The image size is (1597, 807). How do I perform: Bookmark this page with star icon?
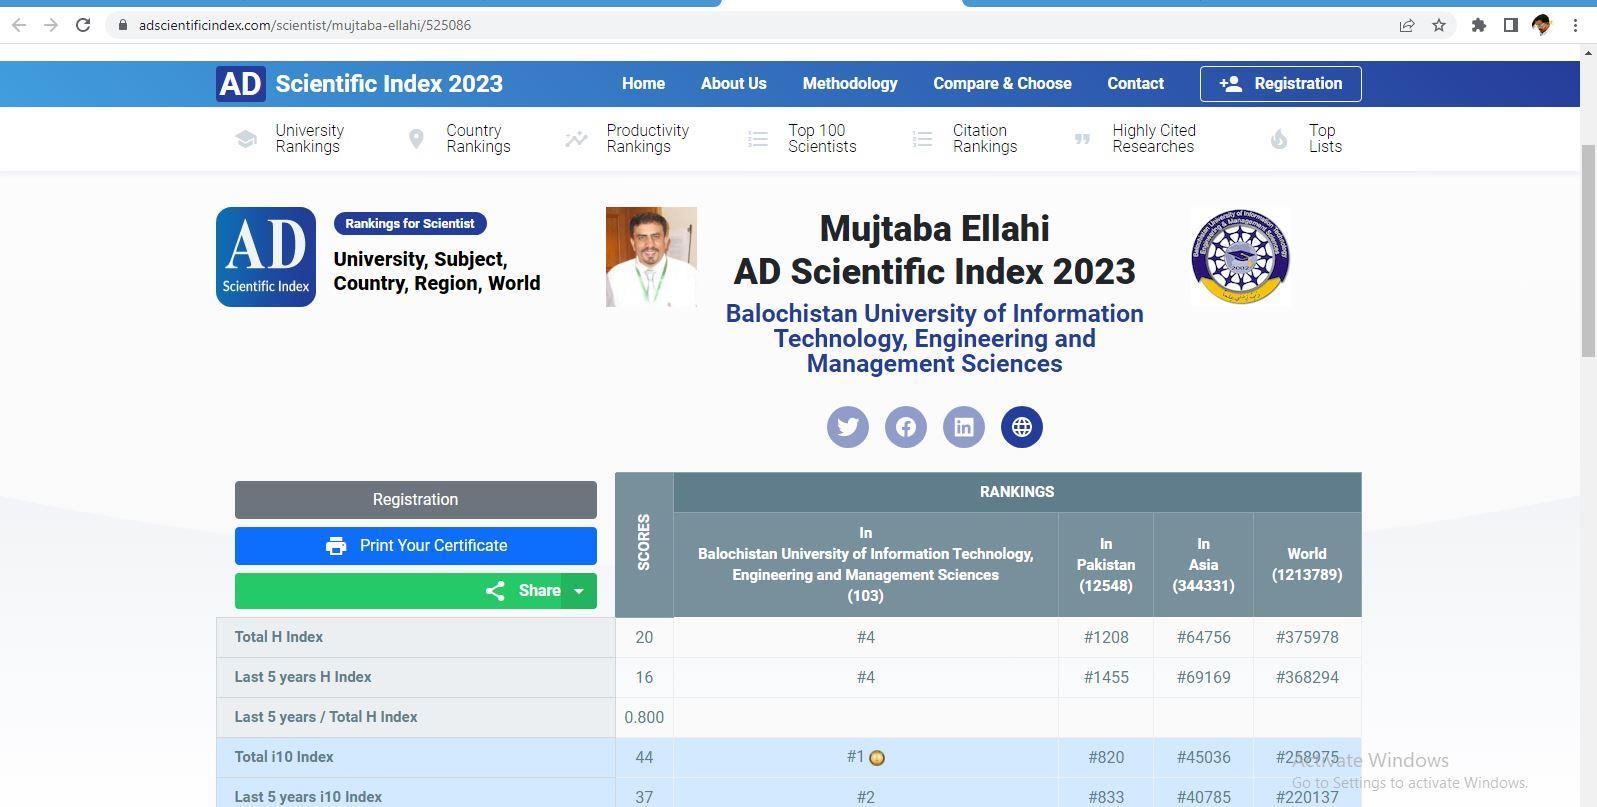(1439, 25)
